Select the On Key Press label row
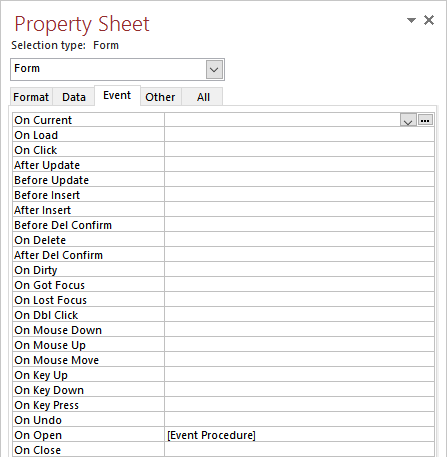The height and width of the screenshot is (457, 447). pyautogui.click(x=88, y=405)
